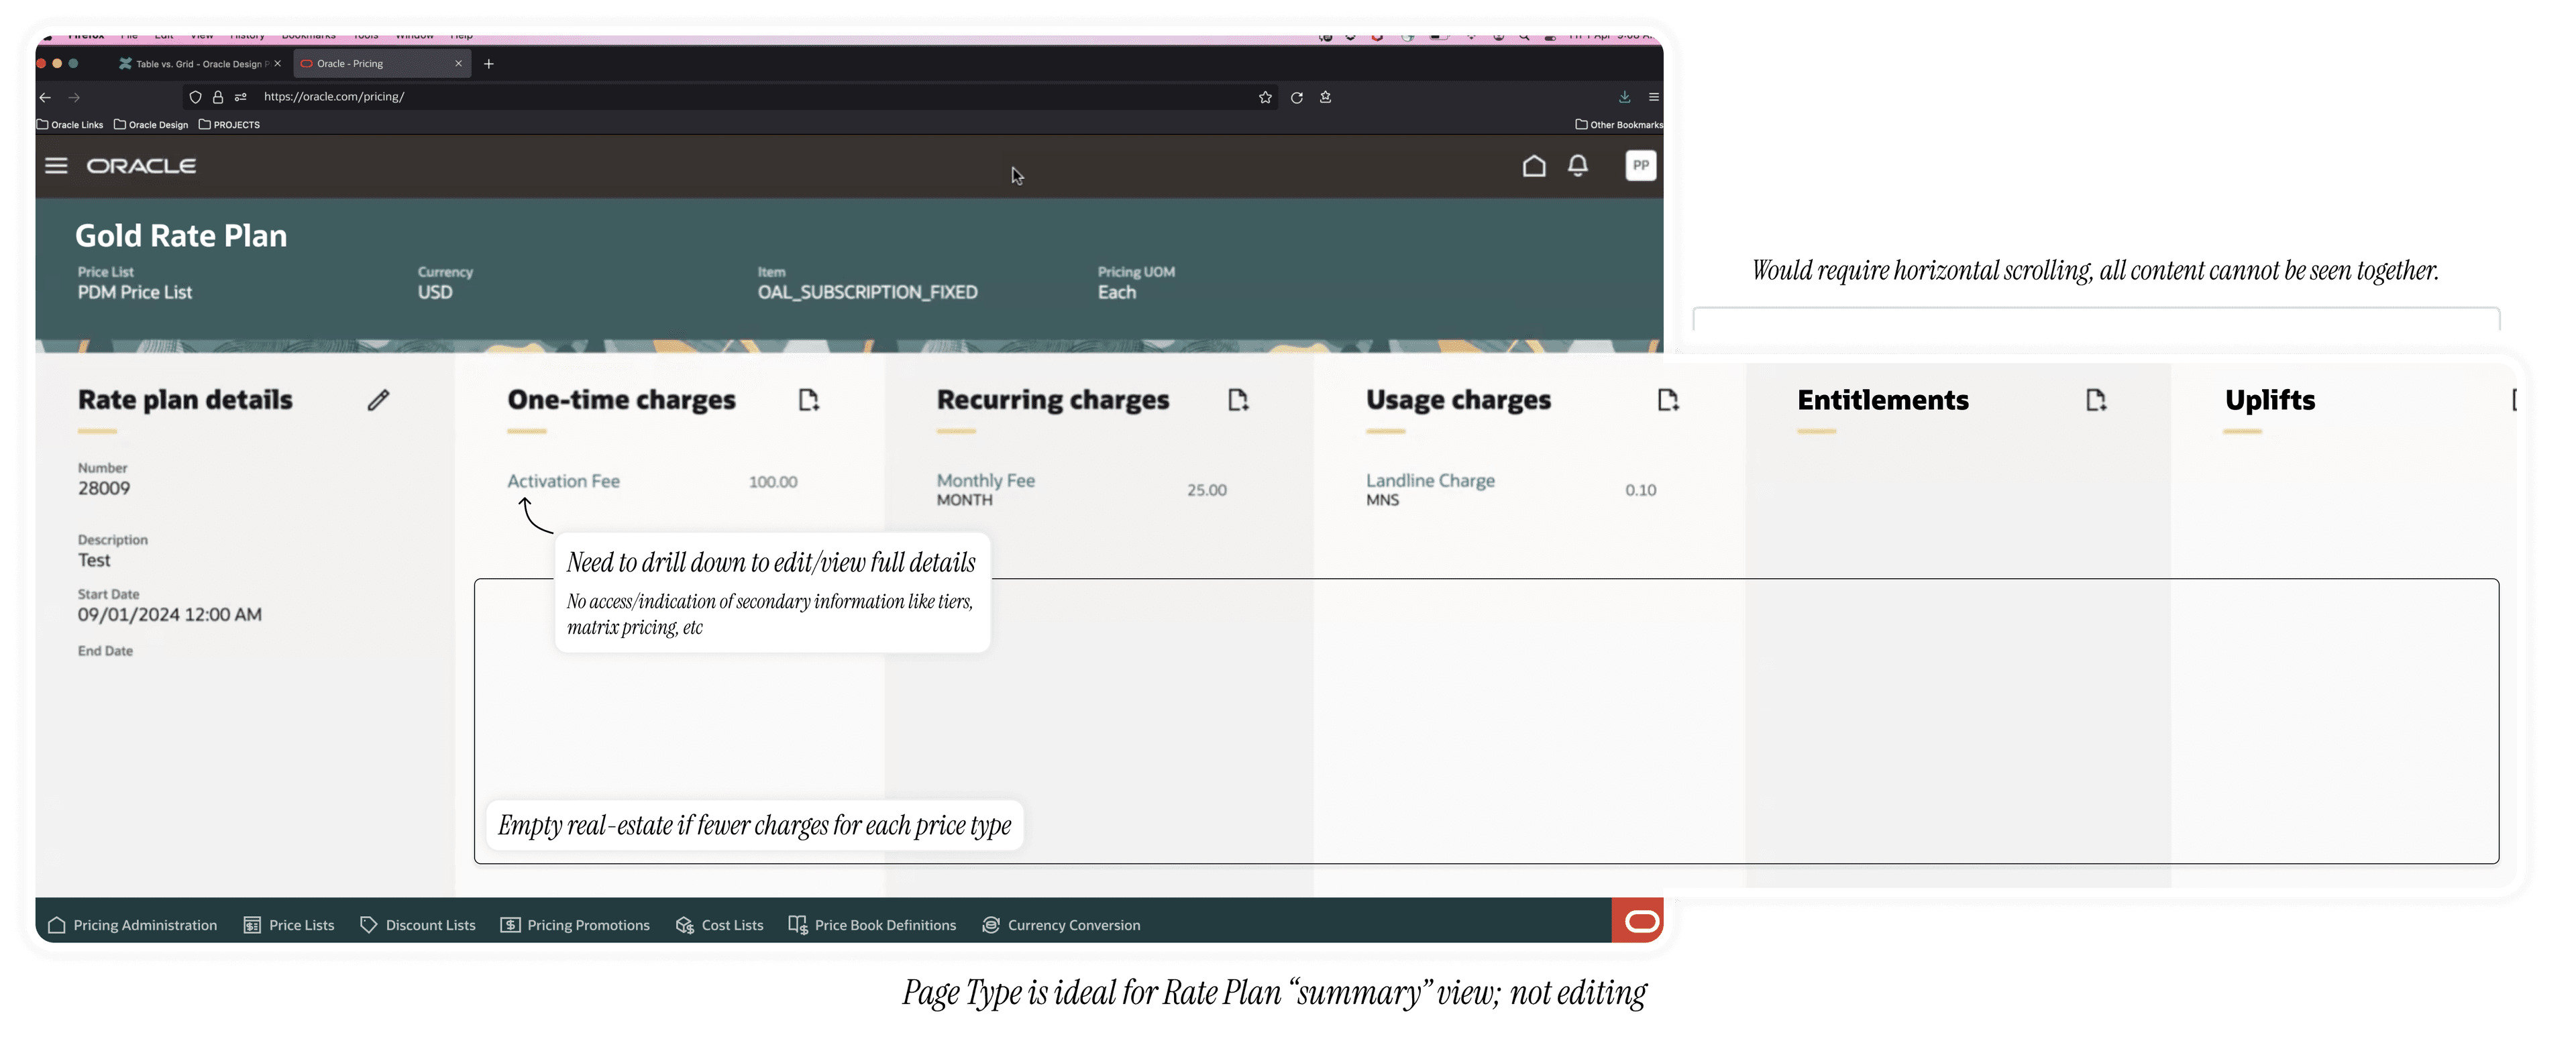Click the Description value Test
The width and height of the screenshot is (2576, 1041).
94,560
